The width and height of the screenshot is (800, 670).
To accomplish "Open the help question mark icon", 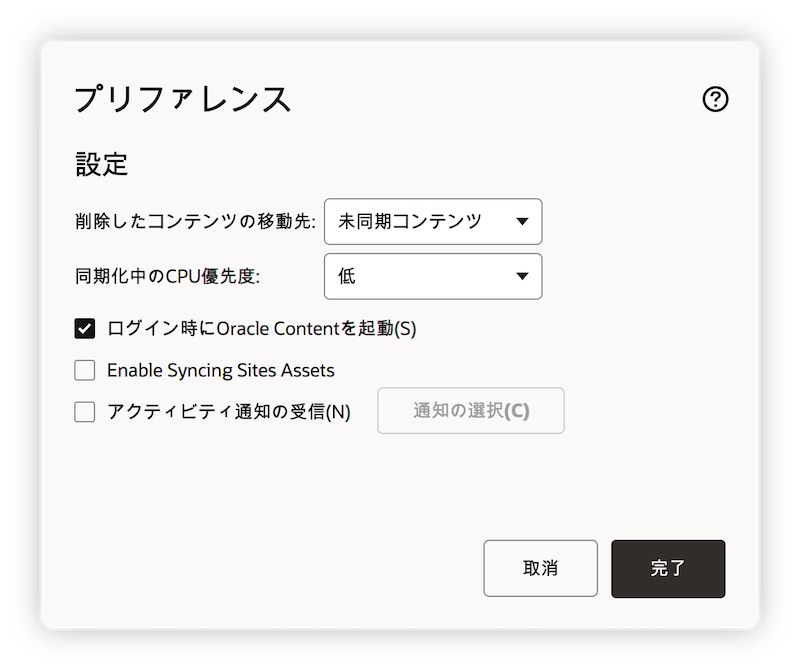I will pos(716,99).
